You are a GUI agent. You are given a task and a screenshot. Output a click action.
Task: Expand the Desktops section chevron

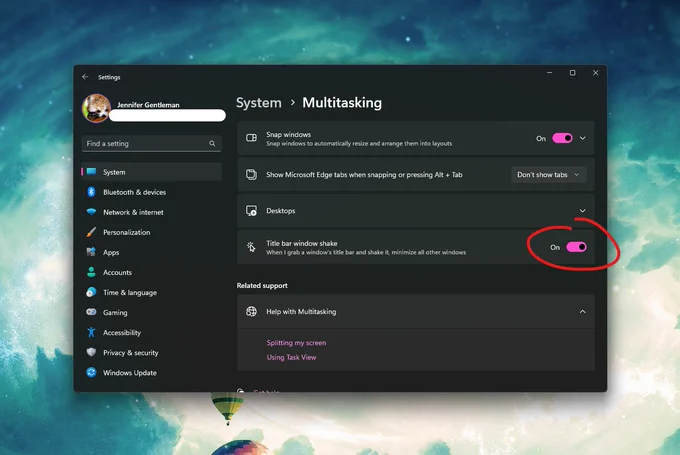coord(582,211)
